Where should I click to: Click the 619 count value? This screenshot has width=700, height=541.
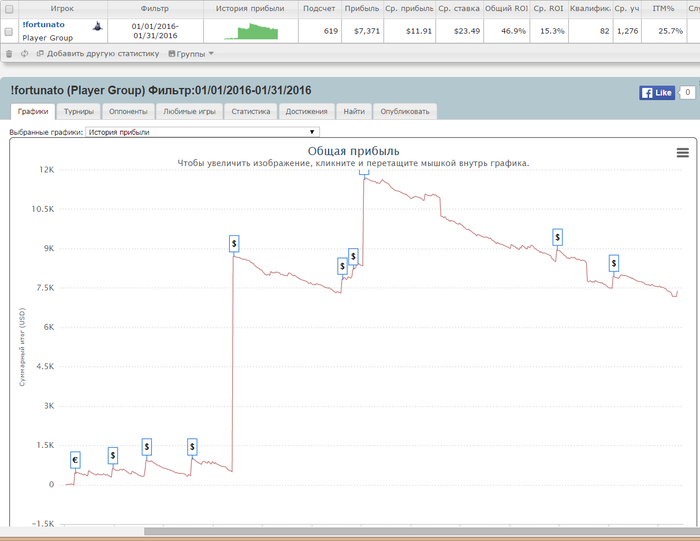[x=331, y=31]
